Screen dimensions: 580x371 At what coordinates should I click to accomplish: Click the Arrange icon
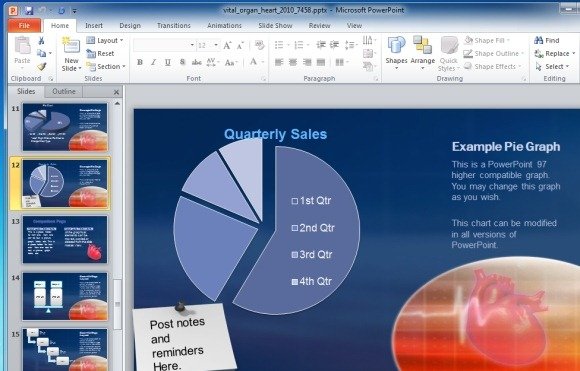(422, 45)
